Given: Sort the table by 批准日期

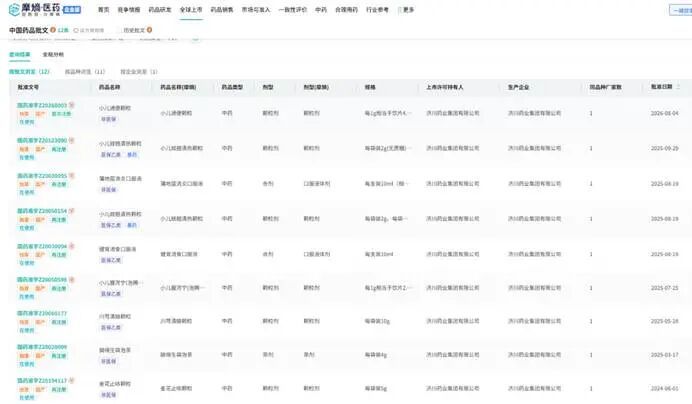Looking at the screenshot, I should point(678,87).
